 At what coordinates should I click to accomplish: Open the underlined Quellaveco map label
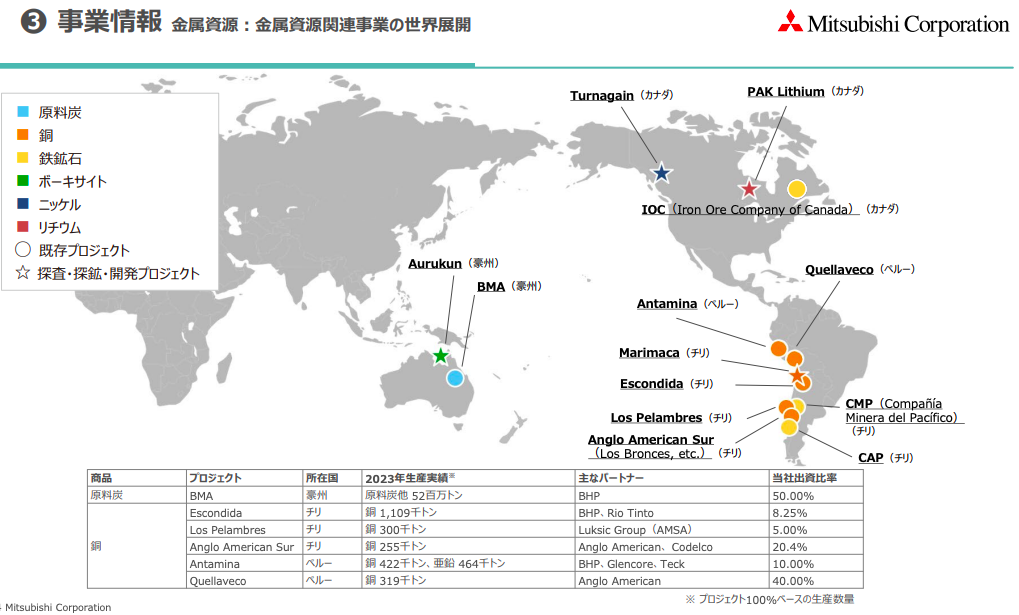839,269
